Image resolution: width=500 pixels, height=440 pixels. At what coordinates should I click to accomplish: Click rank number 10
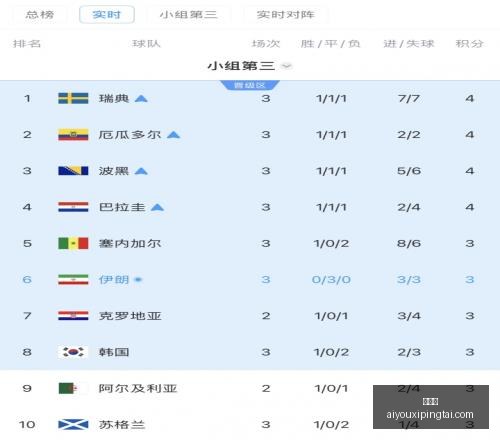click(27, 425)
